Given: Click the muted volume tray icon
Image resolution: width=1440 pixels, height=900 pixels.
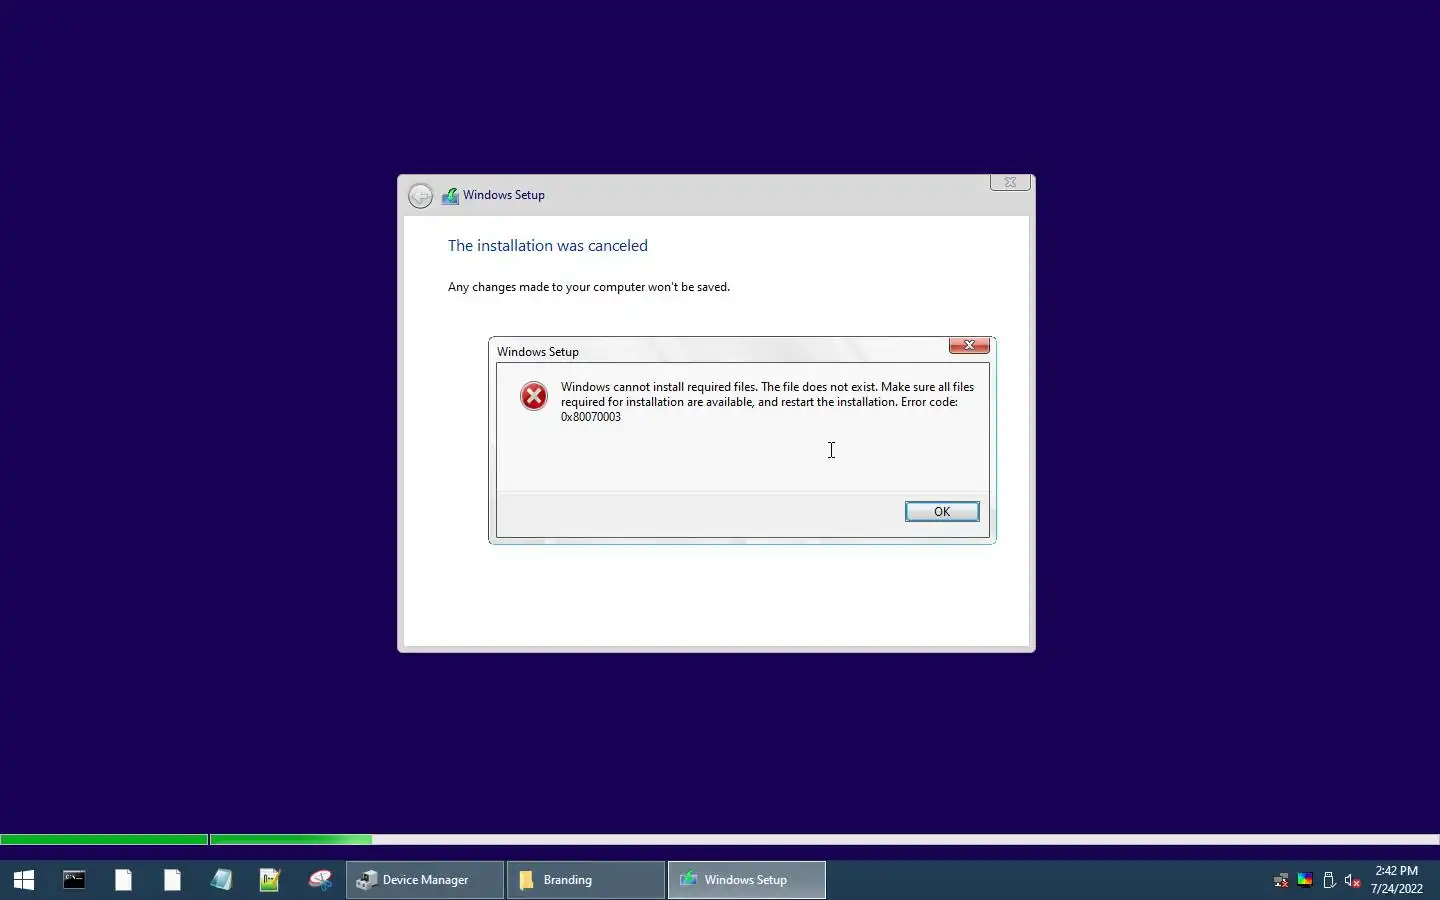Looking at the screenshot, I should (x=1353, y=881).
